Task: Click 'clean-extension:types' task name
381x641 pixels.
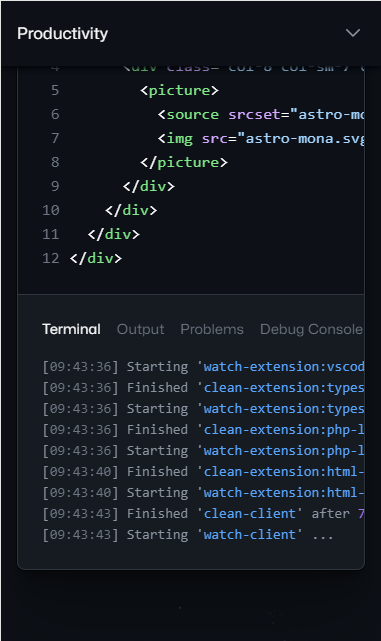Action: pyautogui.click(x=284, y=388)
